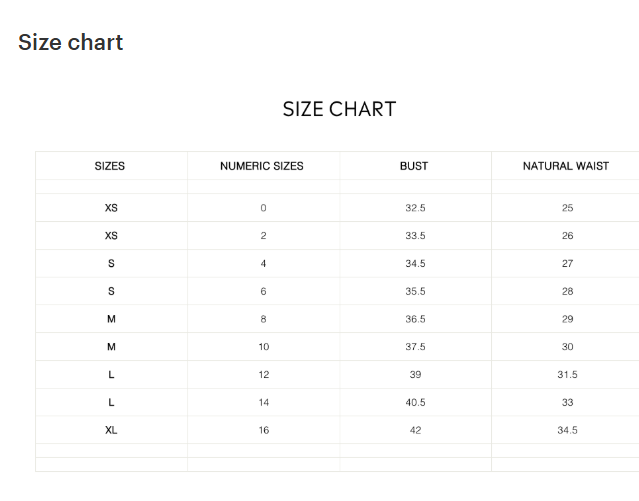Click numeric size 0 cell
This screenshot has height=501, width=639.
pos(263,208)
